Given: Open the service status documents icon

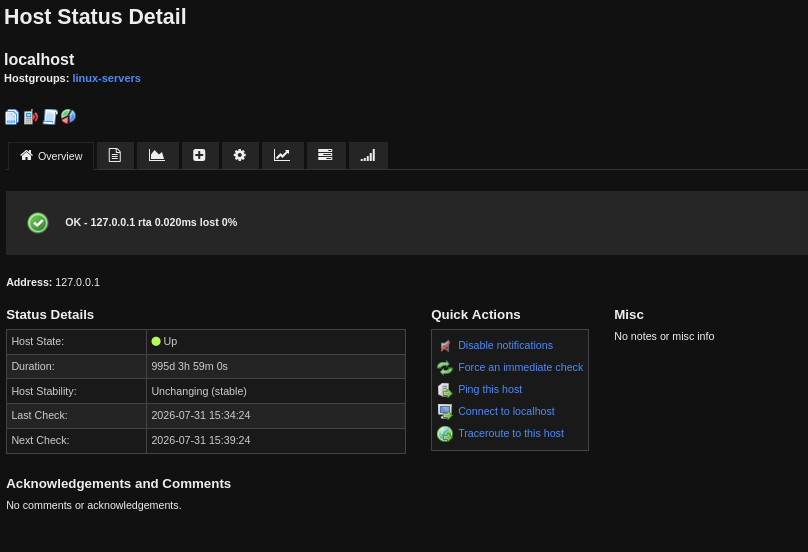Looking at the screenshot, I should (x=12, y=117).
